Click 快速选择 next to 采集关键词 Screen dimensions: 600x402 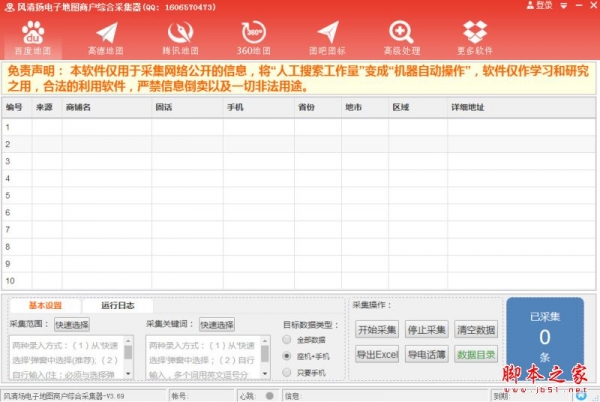pyautogui.click(x=217, y=325)
